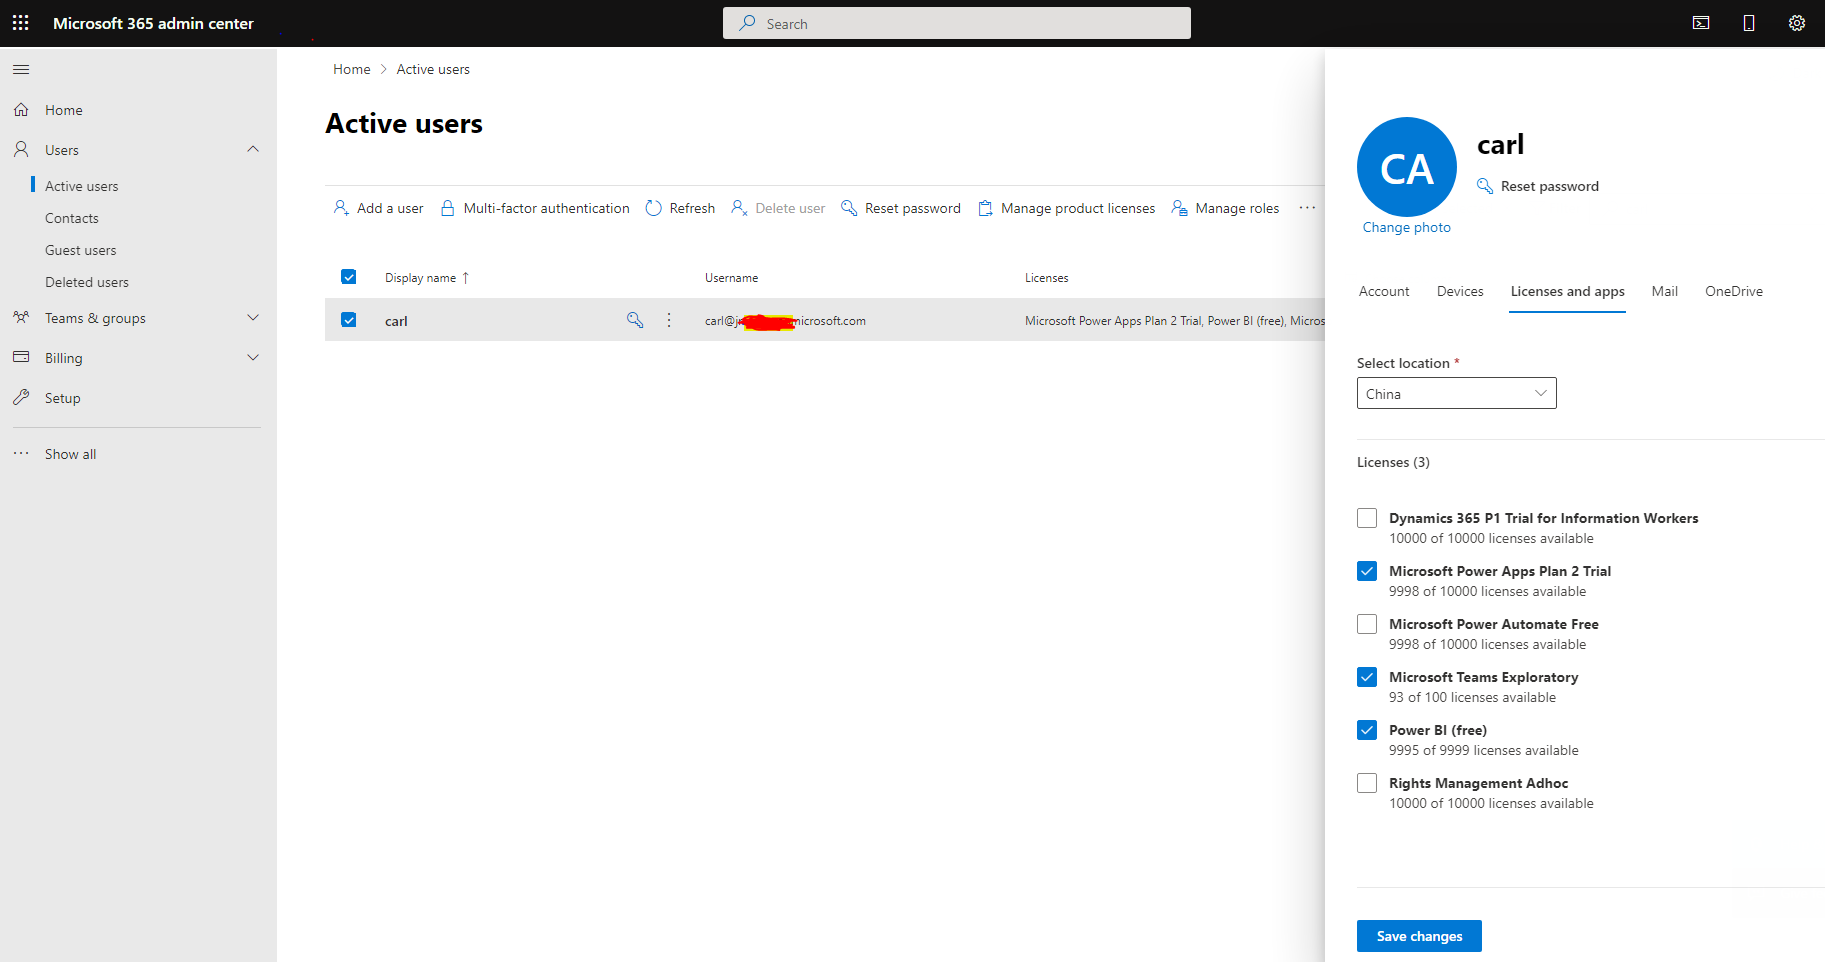The height and width of the screenshot is (962, 1825).
Task: Click Home breadcrumb link
Action: tap(352, 69)
